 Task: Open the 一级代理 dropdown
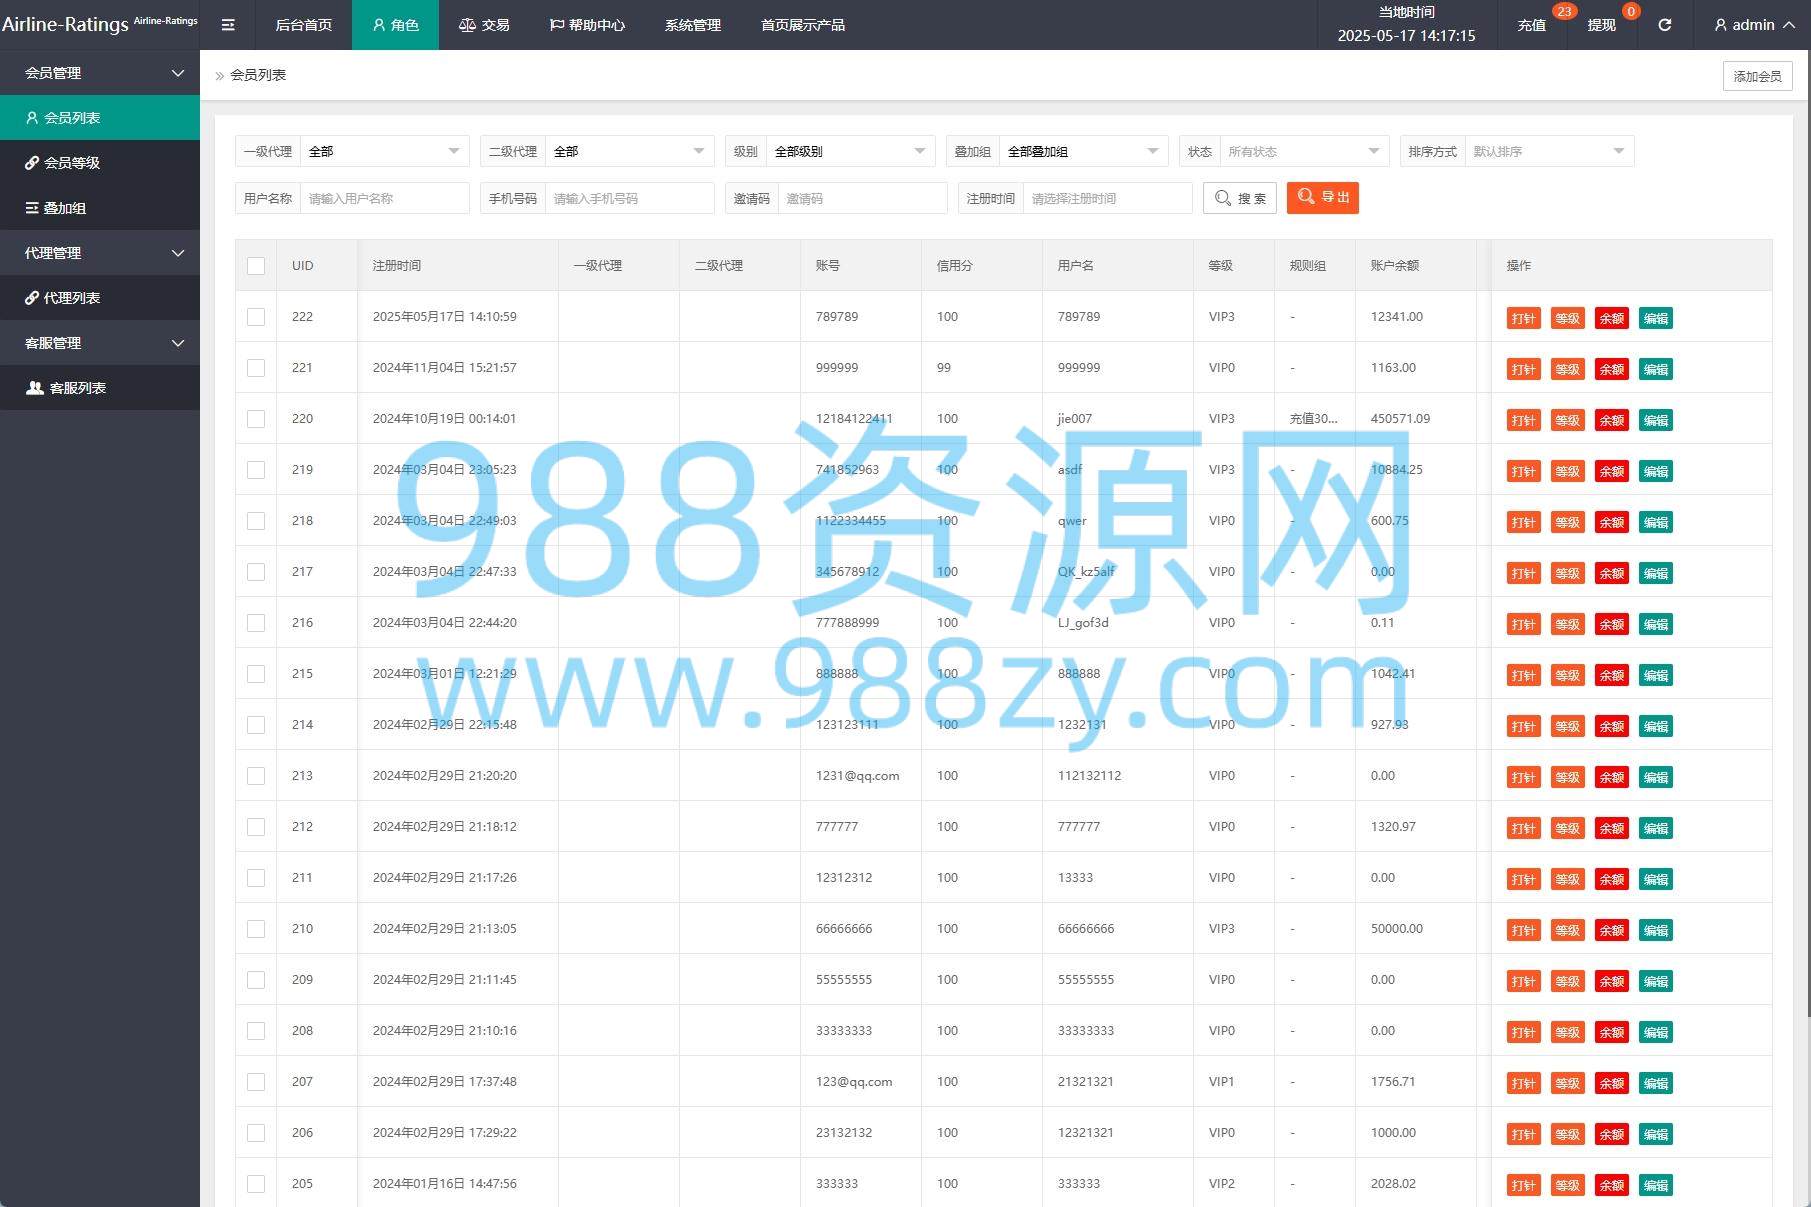pyautogui.click(x=384, y=152)
